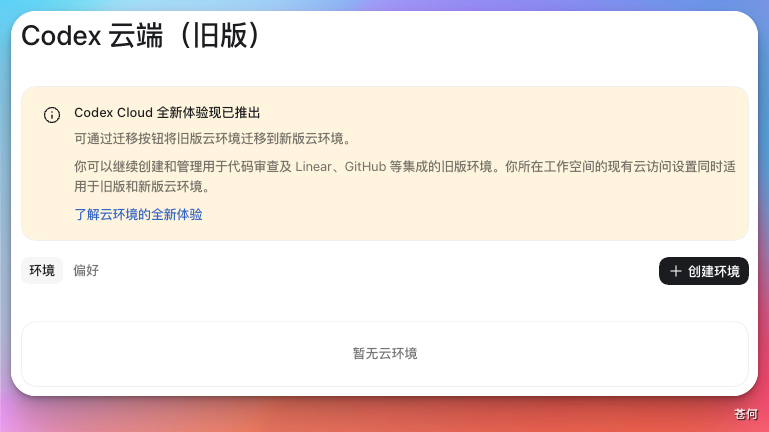Open the 偏好 tab
The height and width of the screenshot is (432, 769).
86,270
